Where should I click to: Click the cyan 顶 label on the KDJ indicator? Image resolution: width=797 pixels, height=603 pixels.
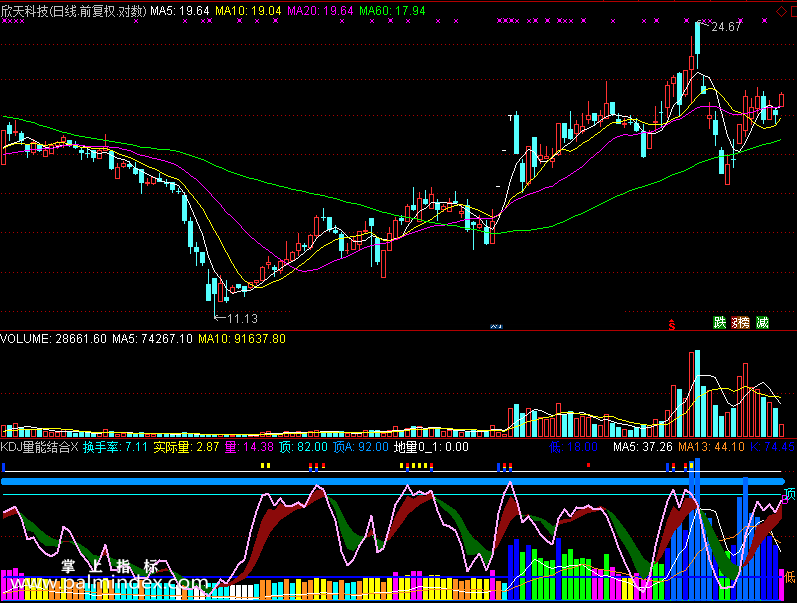coord(790,493)
